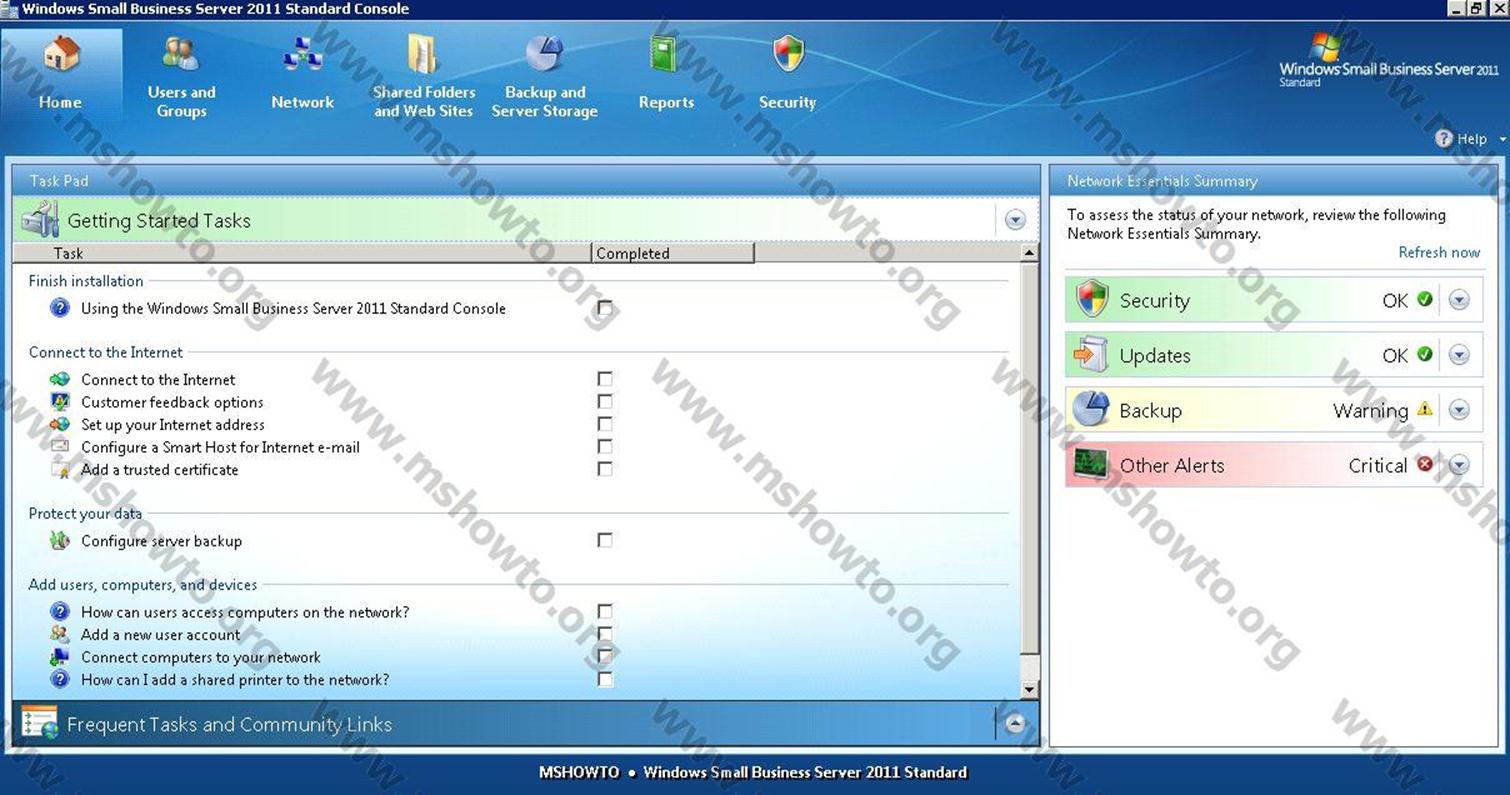
Task: Click the Add a trusted certificate icon
Action: pos(60,469)
